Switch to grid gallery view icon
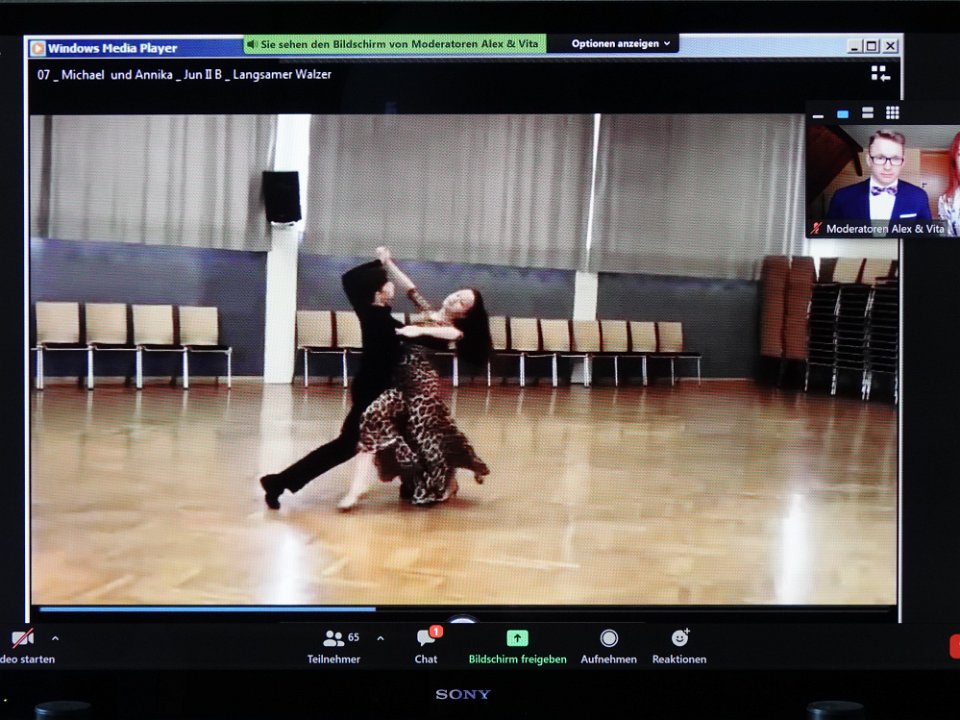The image size is (960, 720). click(x=893, y=113)
